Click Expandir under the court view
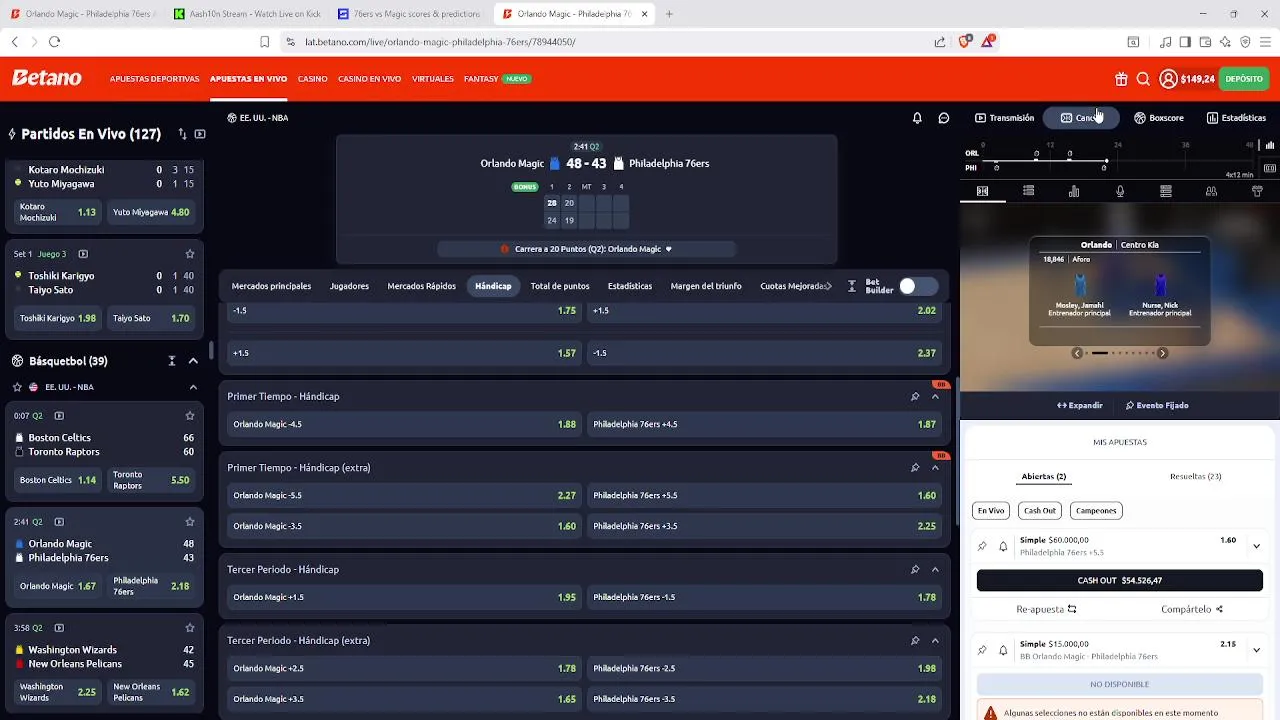 [x=1080, y=406]
